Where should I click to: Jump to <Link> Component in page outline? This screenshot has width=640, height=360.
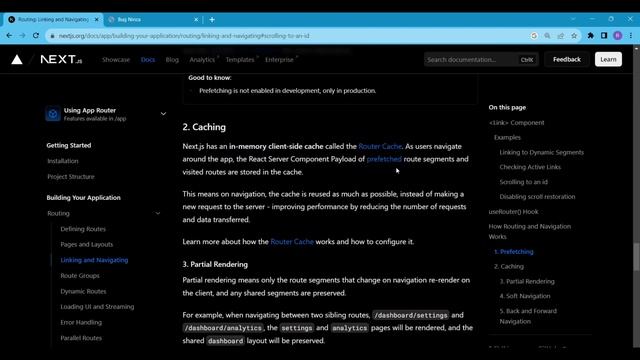516,122
